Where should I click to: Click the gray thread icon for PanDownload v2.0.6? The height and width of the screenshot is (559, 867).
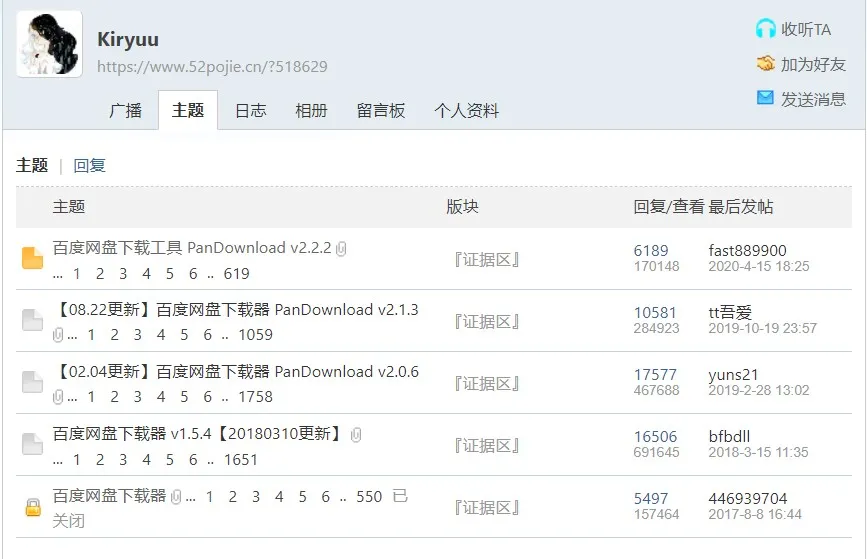pos(33,382)
